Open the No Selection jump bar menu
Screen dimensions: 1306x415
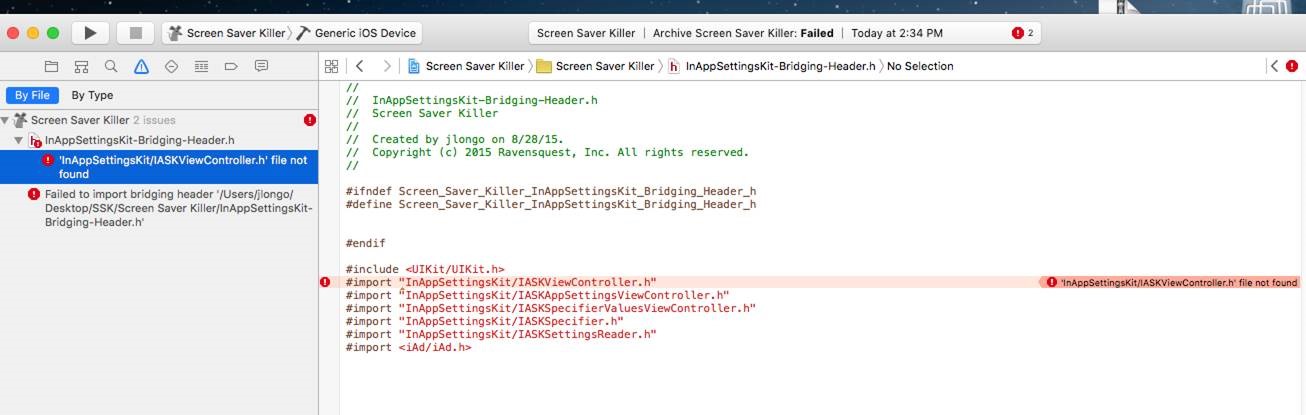920,66
